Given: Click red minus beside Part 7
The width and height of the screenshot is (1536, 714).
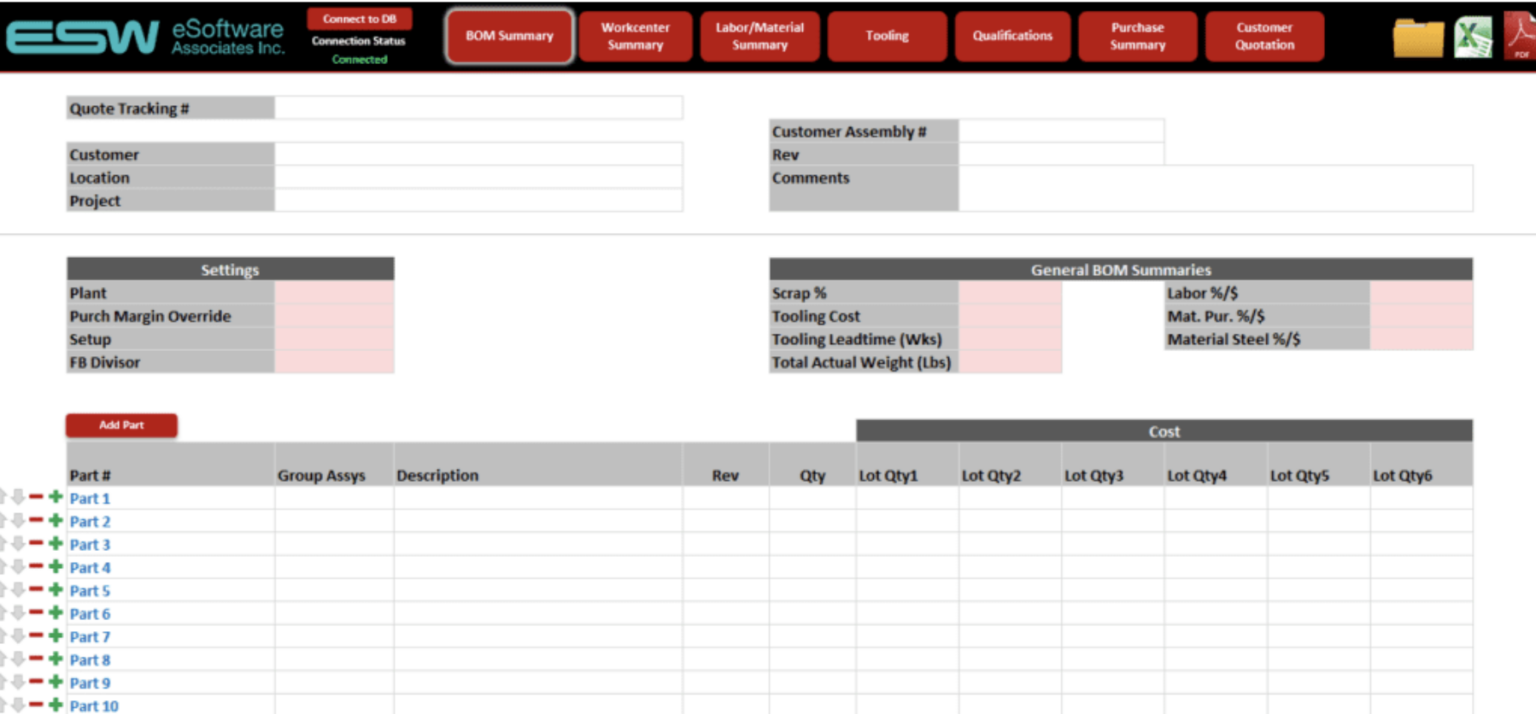Looking at the screenshot, I should coord(36,636).
